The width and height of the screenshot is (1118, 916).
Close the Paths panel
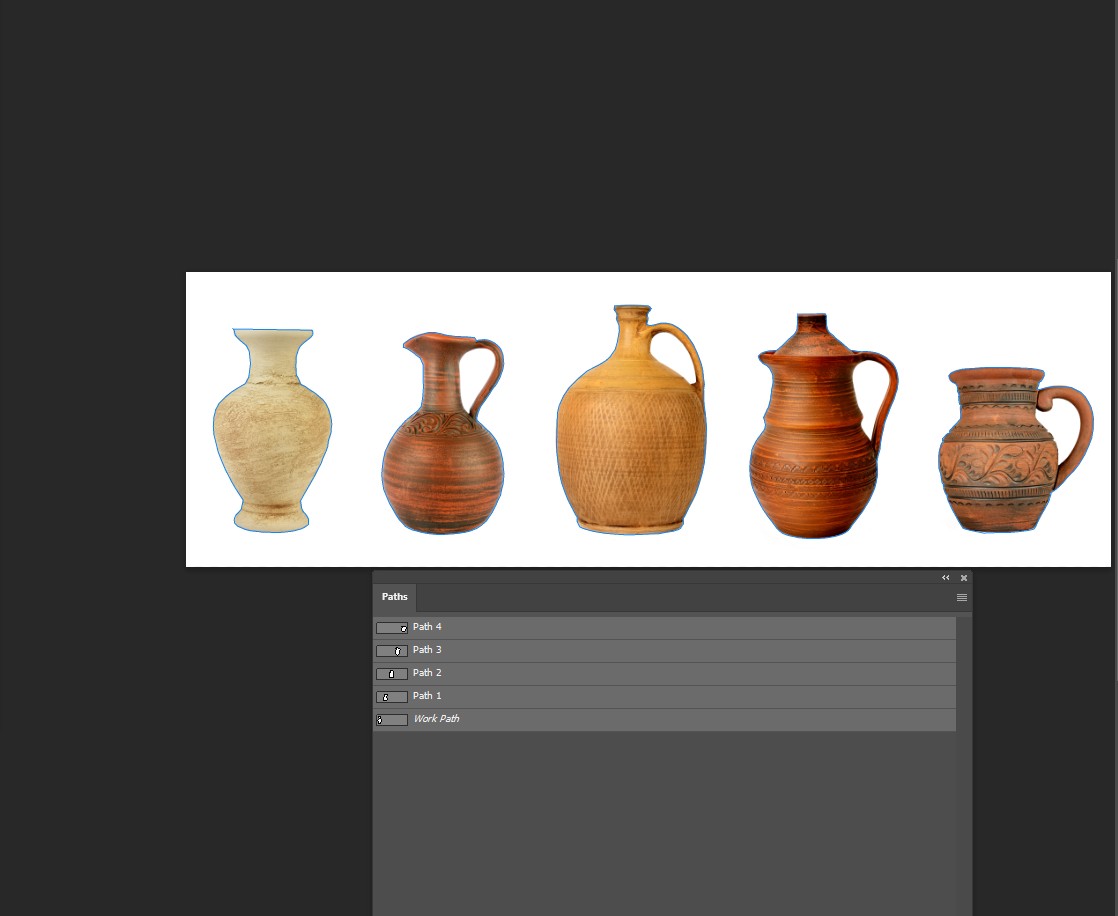(964, 578)
